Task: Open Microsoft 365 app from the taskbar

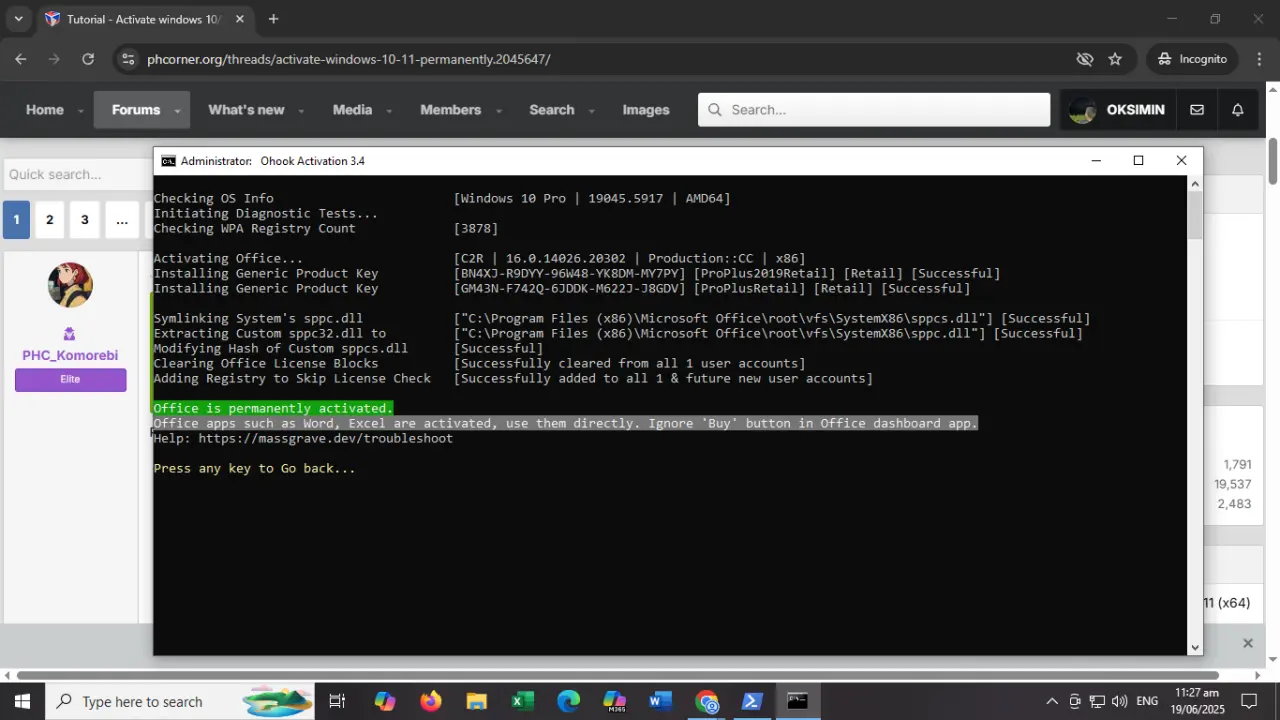Action: [614, 701]
